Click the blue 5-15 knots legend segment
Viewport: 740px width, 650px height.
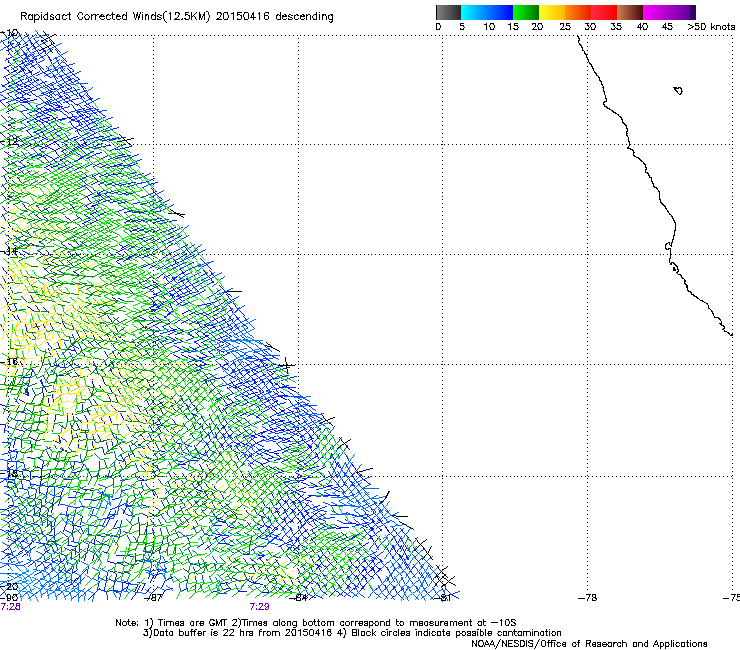coord(487,12)
